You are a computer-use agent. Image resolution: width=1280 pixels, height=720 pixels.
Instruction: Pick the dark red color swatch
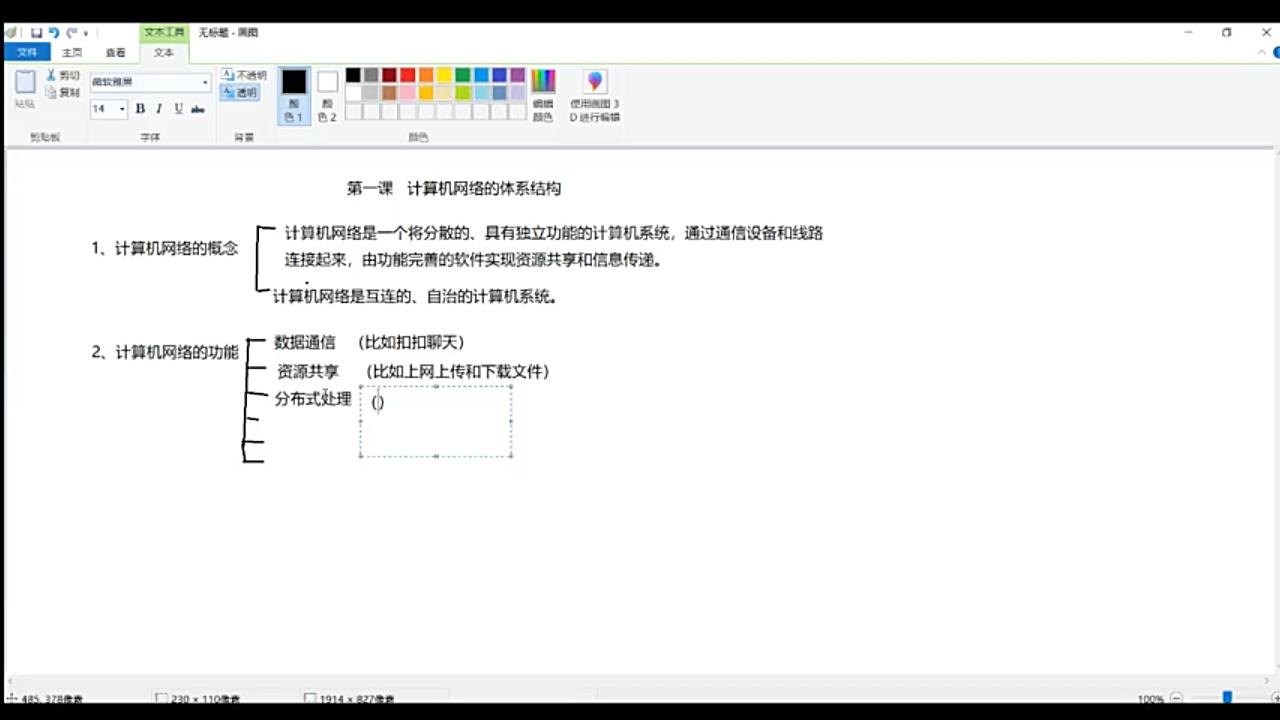pos(389,75)
